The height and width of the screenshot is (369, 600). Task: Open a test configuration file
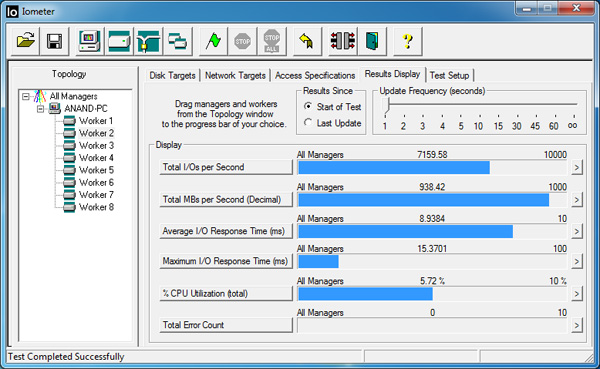(x=25, y=41)
